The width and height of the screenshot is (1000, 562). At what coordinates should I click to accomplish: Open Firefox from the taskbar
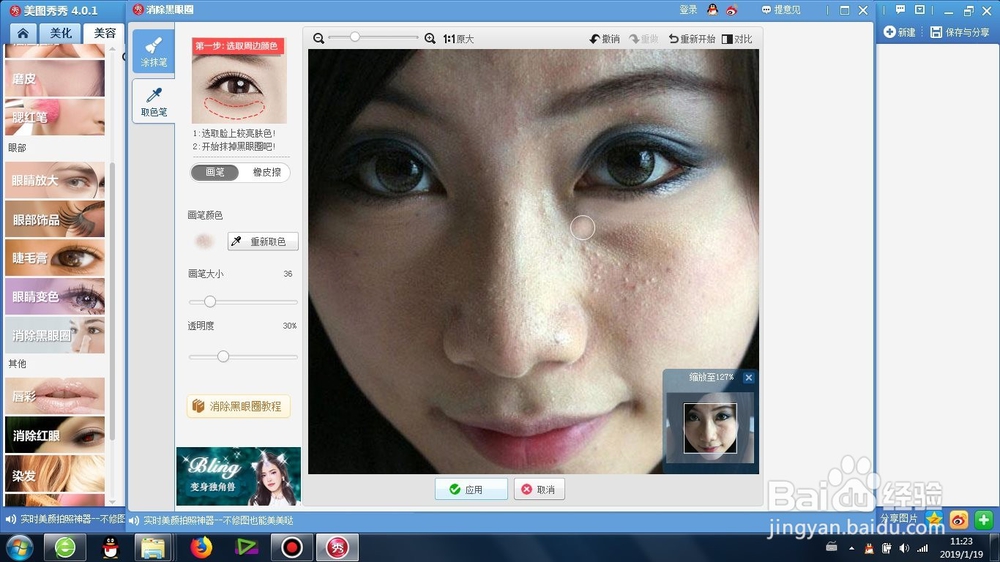(200, 547)
